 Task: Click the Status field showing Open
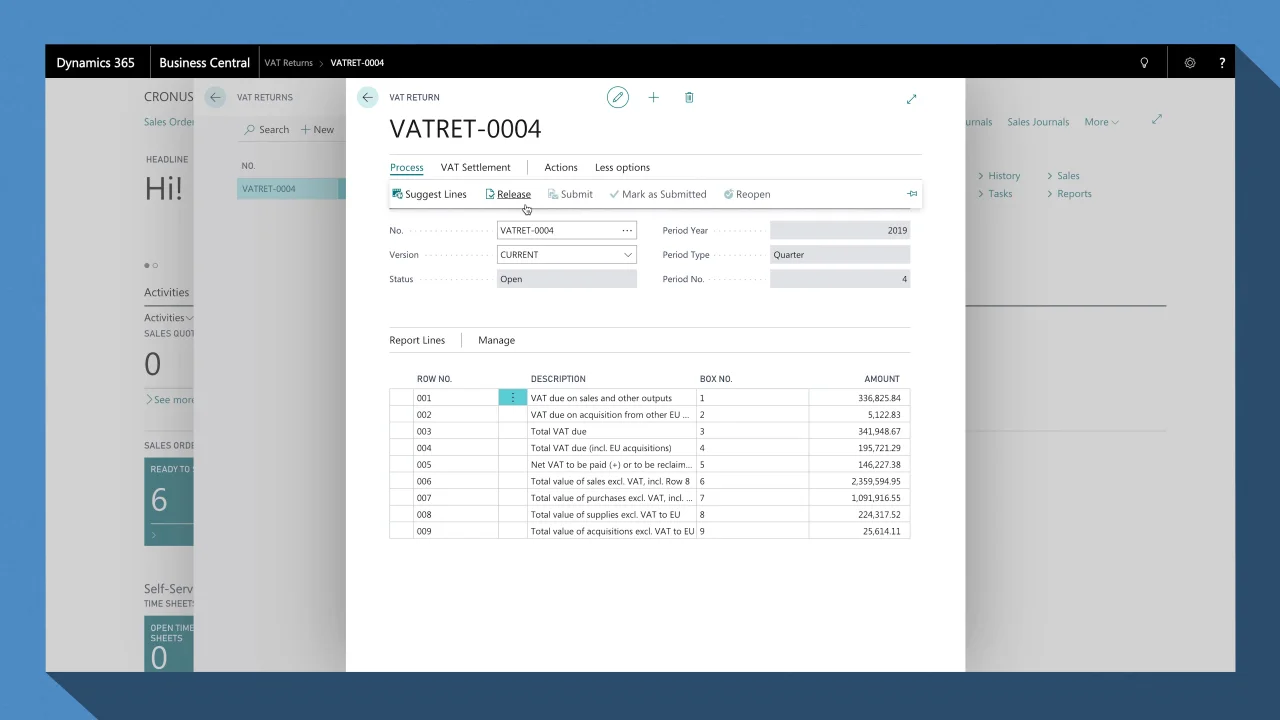coord(566,279)
